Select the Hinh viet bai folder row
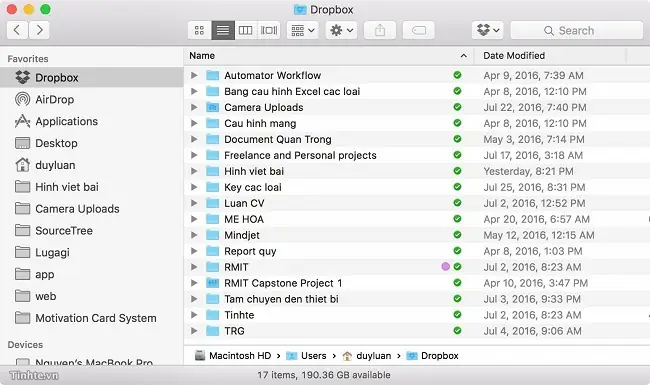Image resolution: width=650 pixels, height=385 pixels. 417,171
